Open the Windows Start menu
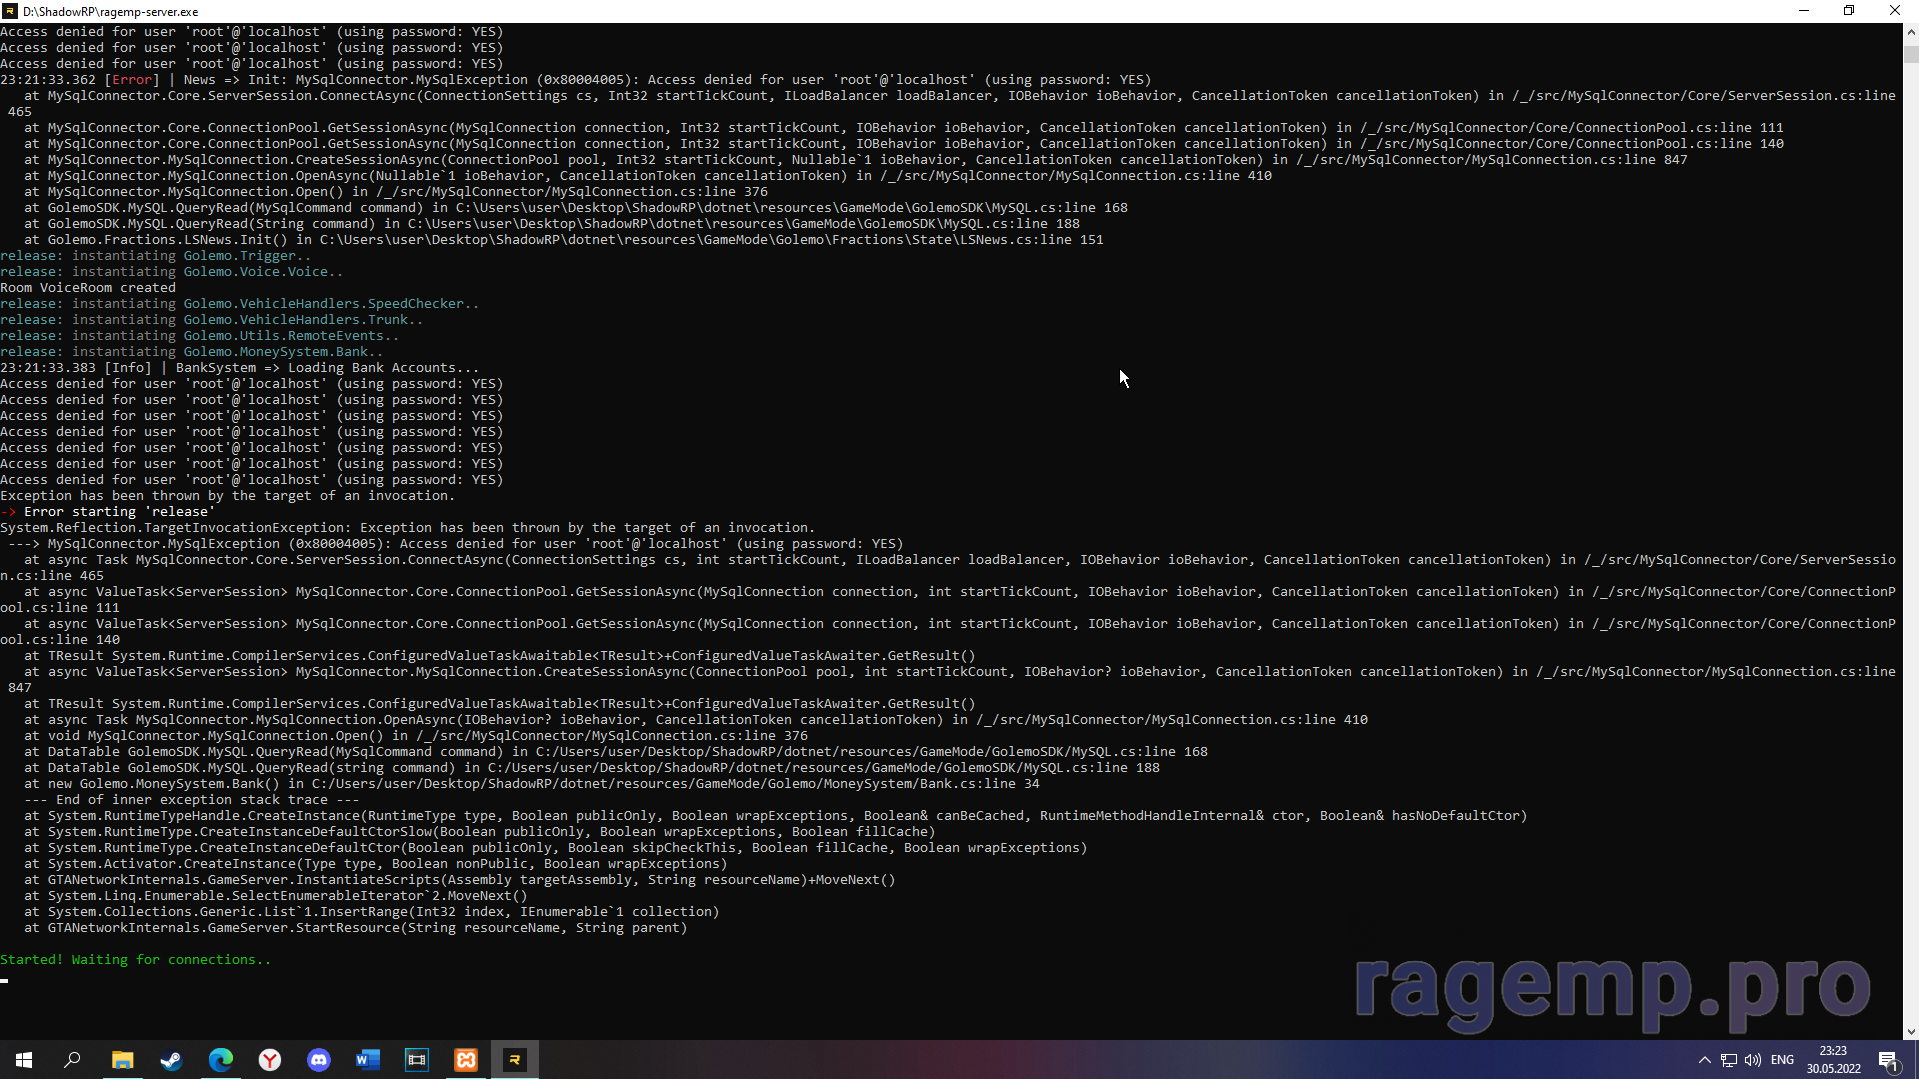 pyautogui.click(x=24, y=1060)
